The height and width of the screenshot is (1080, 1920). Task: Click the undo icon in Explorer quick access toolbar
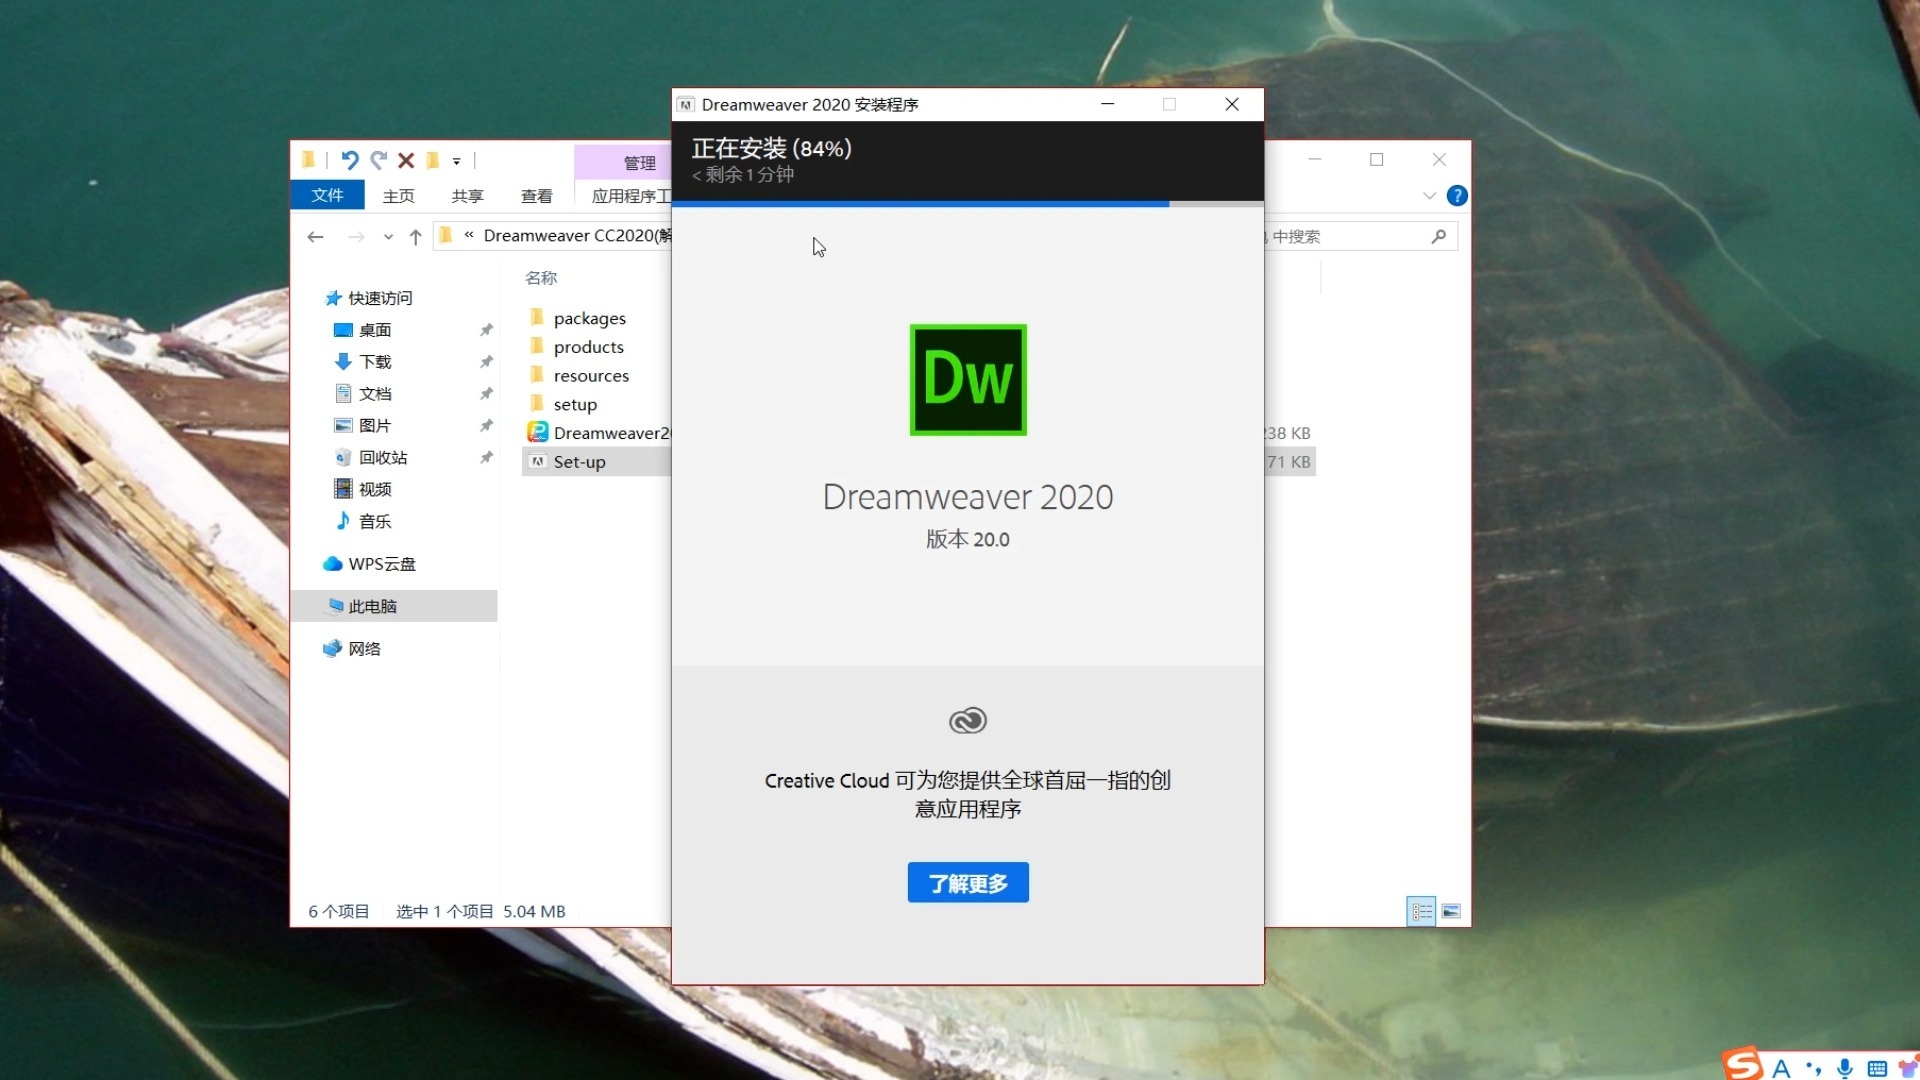[349, 160]
